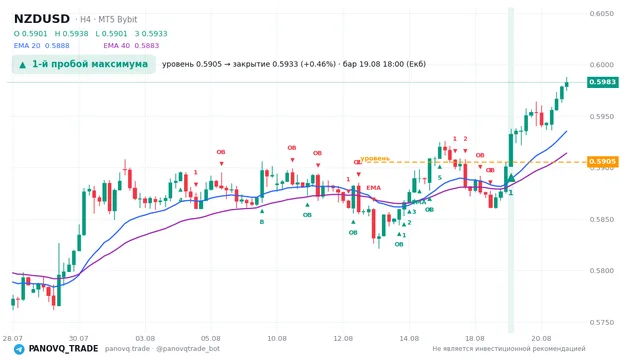The image size is (640, 360).
Task: Click the orange level price tag 0.5905
Action: [x=602, y=162]
